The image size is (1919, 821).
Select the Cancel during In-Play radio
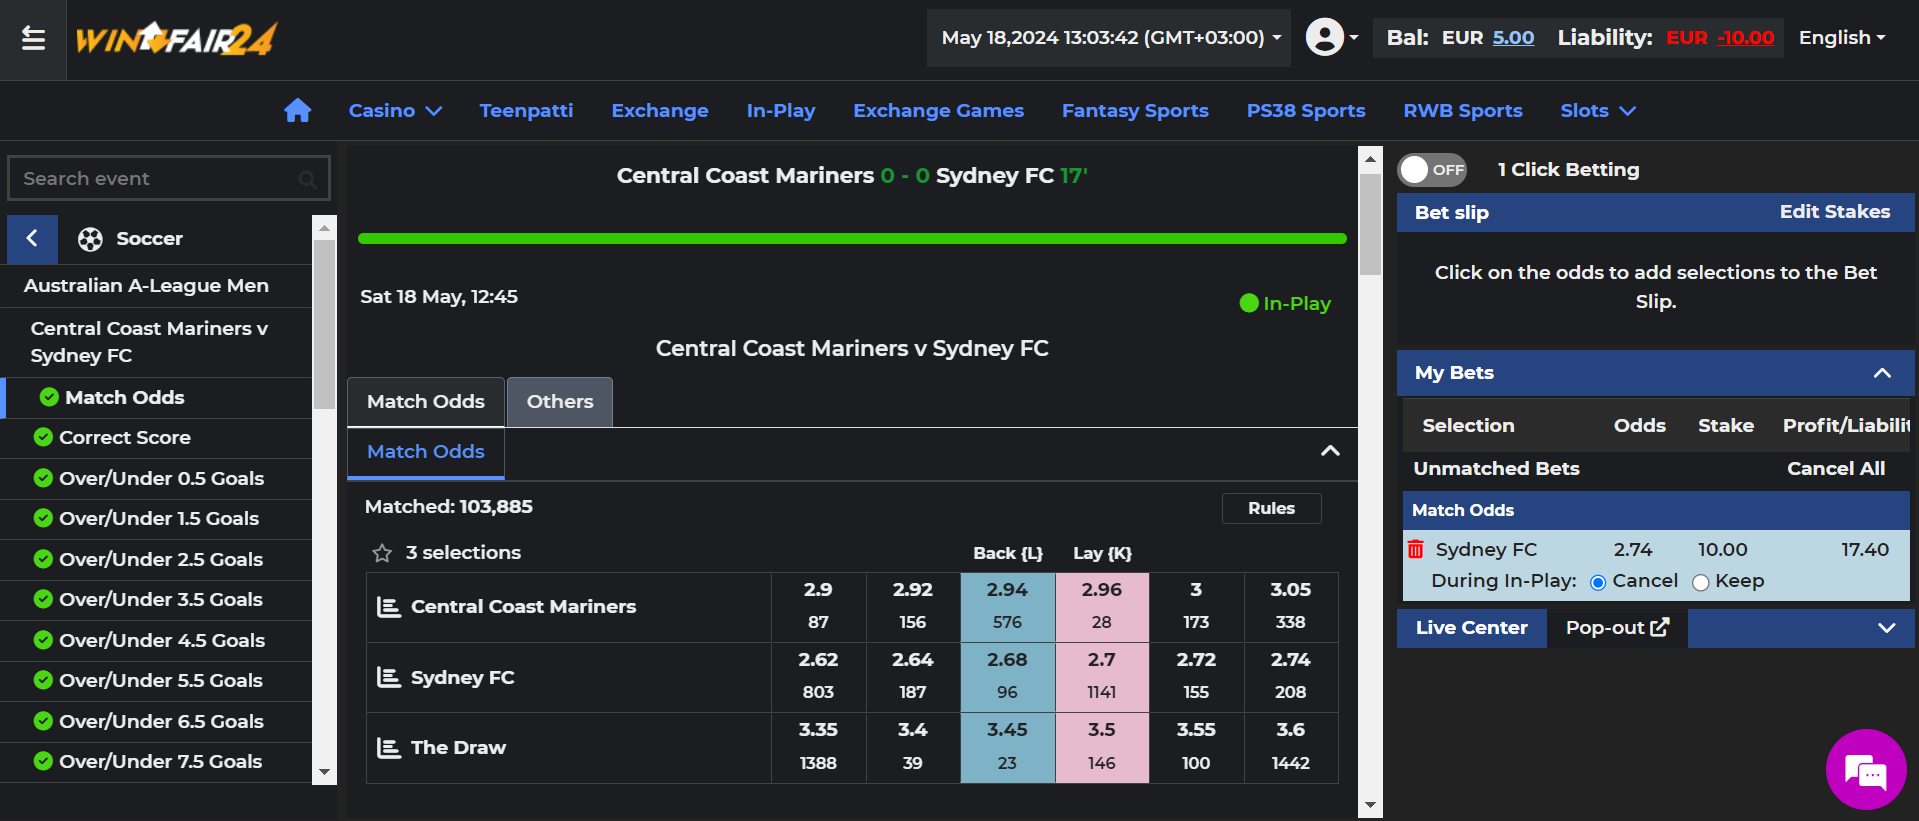coord(1598,582)
